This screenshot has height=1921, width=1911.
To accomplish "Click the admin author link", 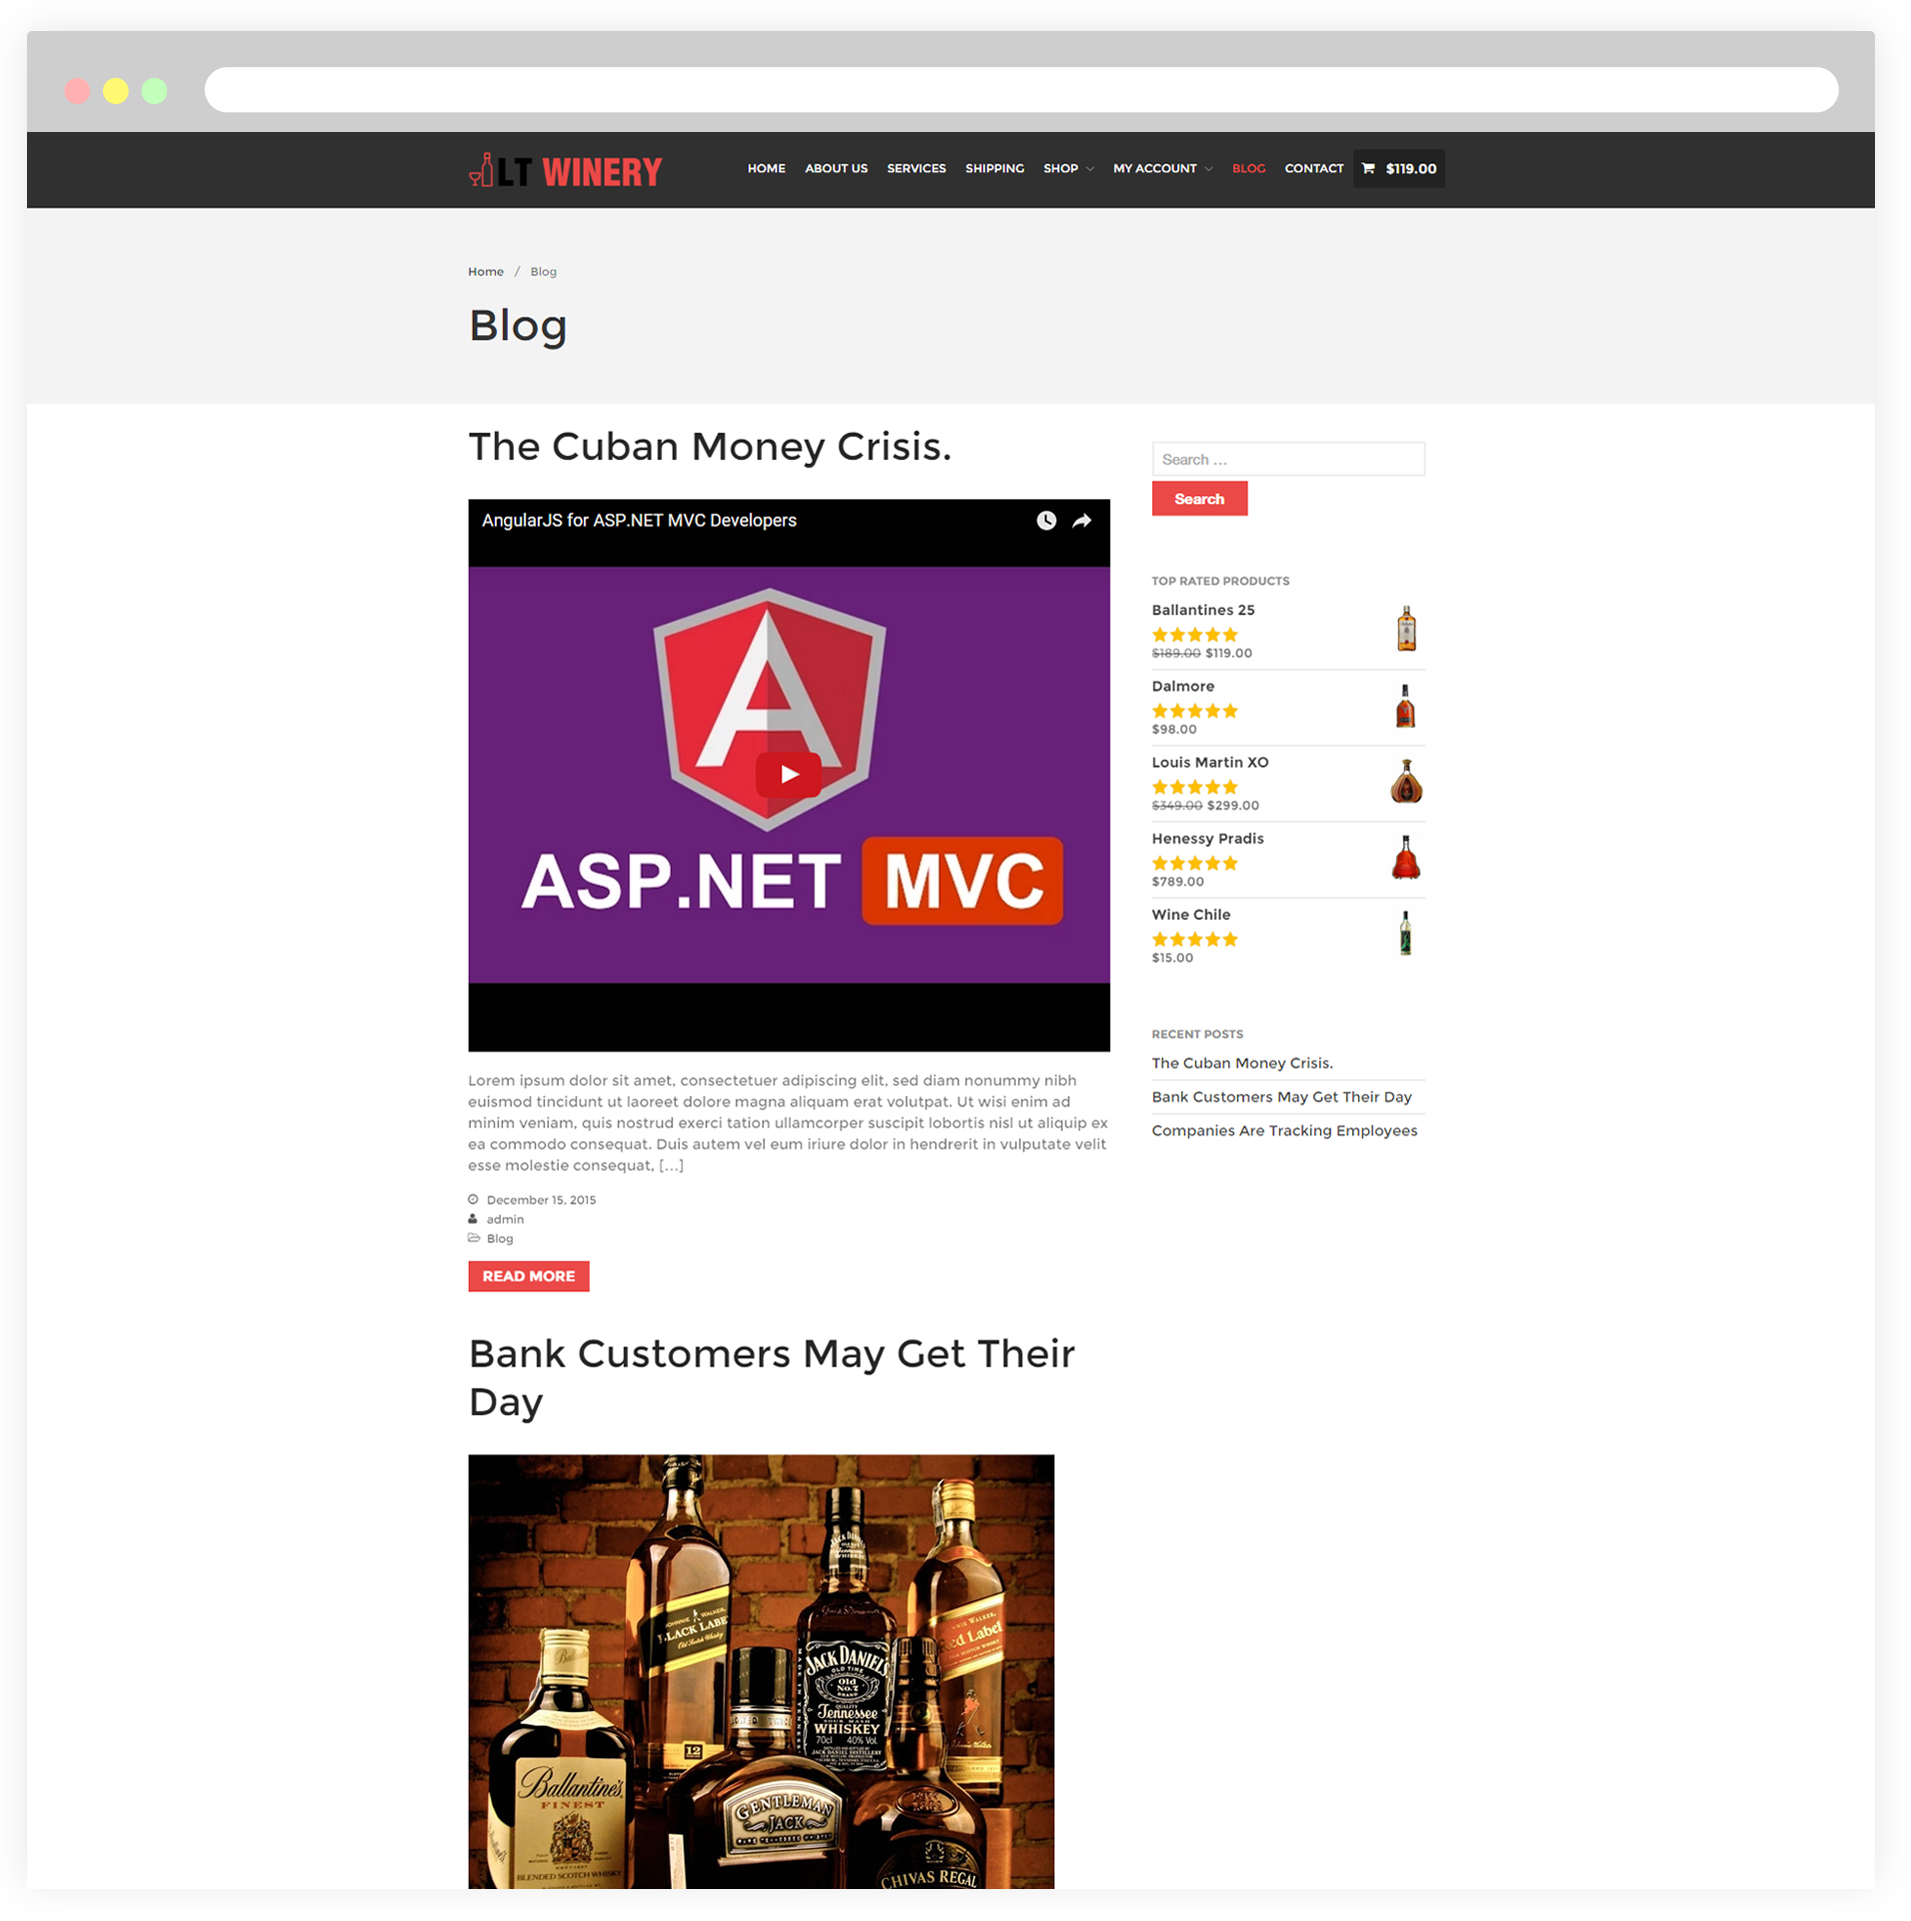I will point(505,1219).
